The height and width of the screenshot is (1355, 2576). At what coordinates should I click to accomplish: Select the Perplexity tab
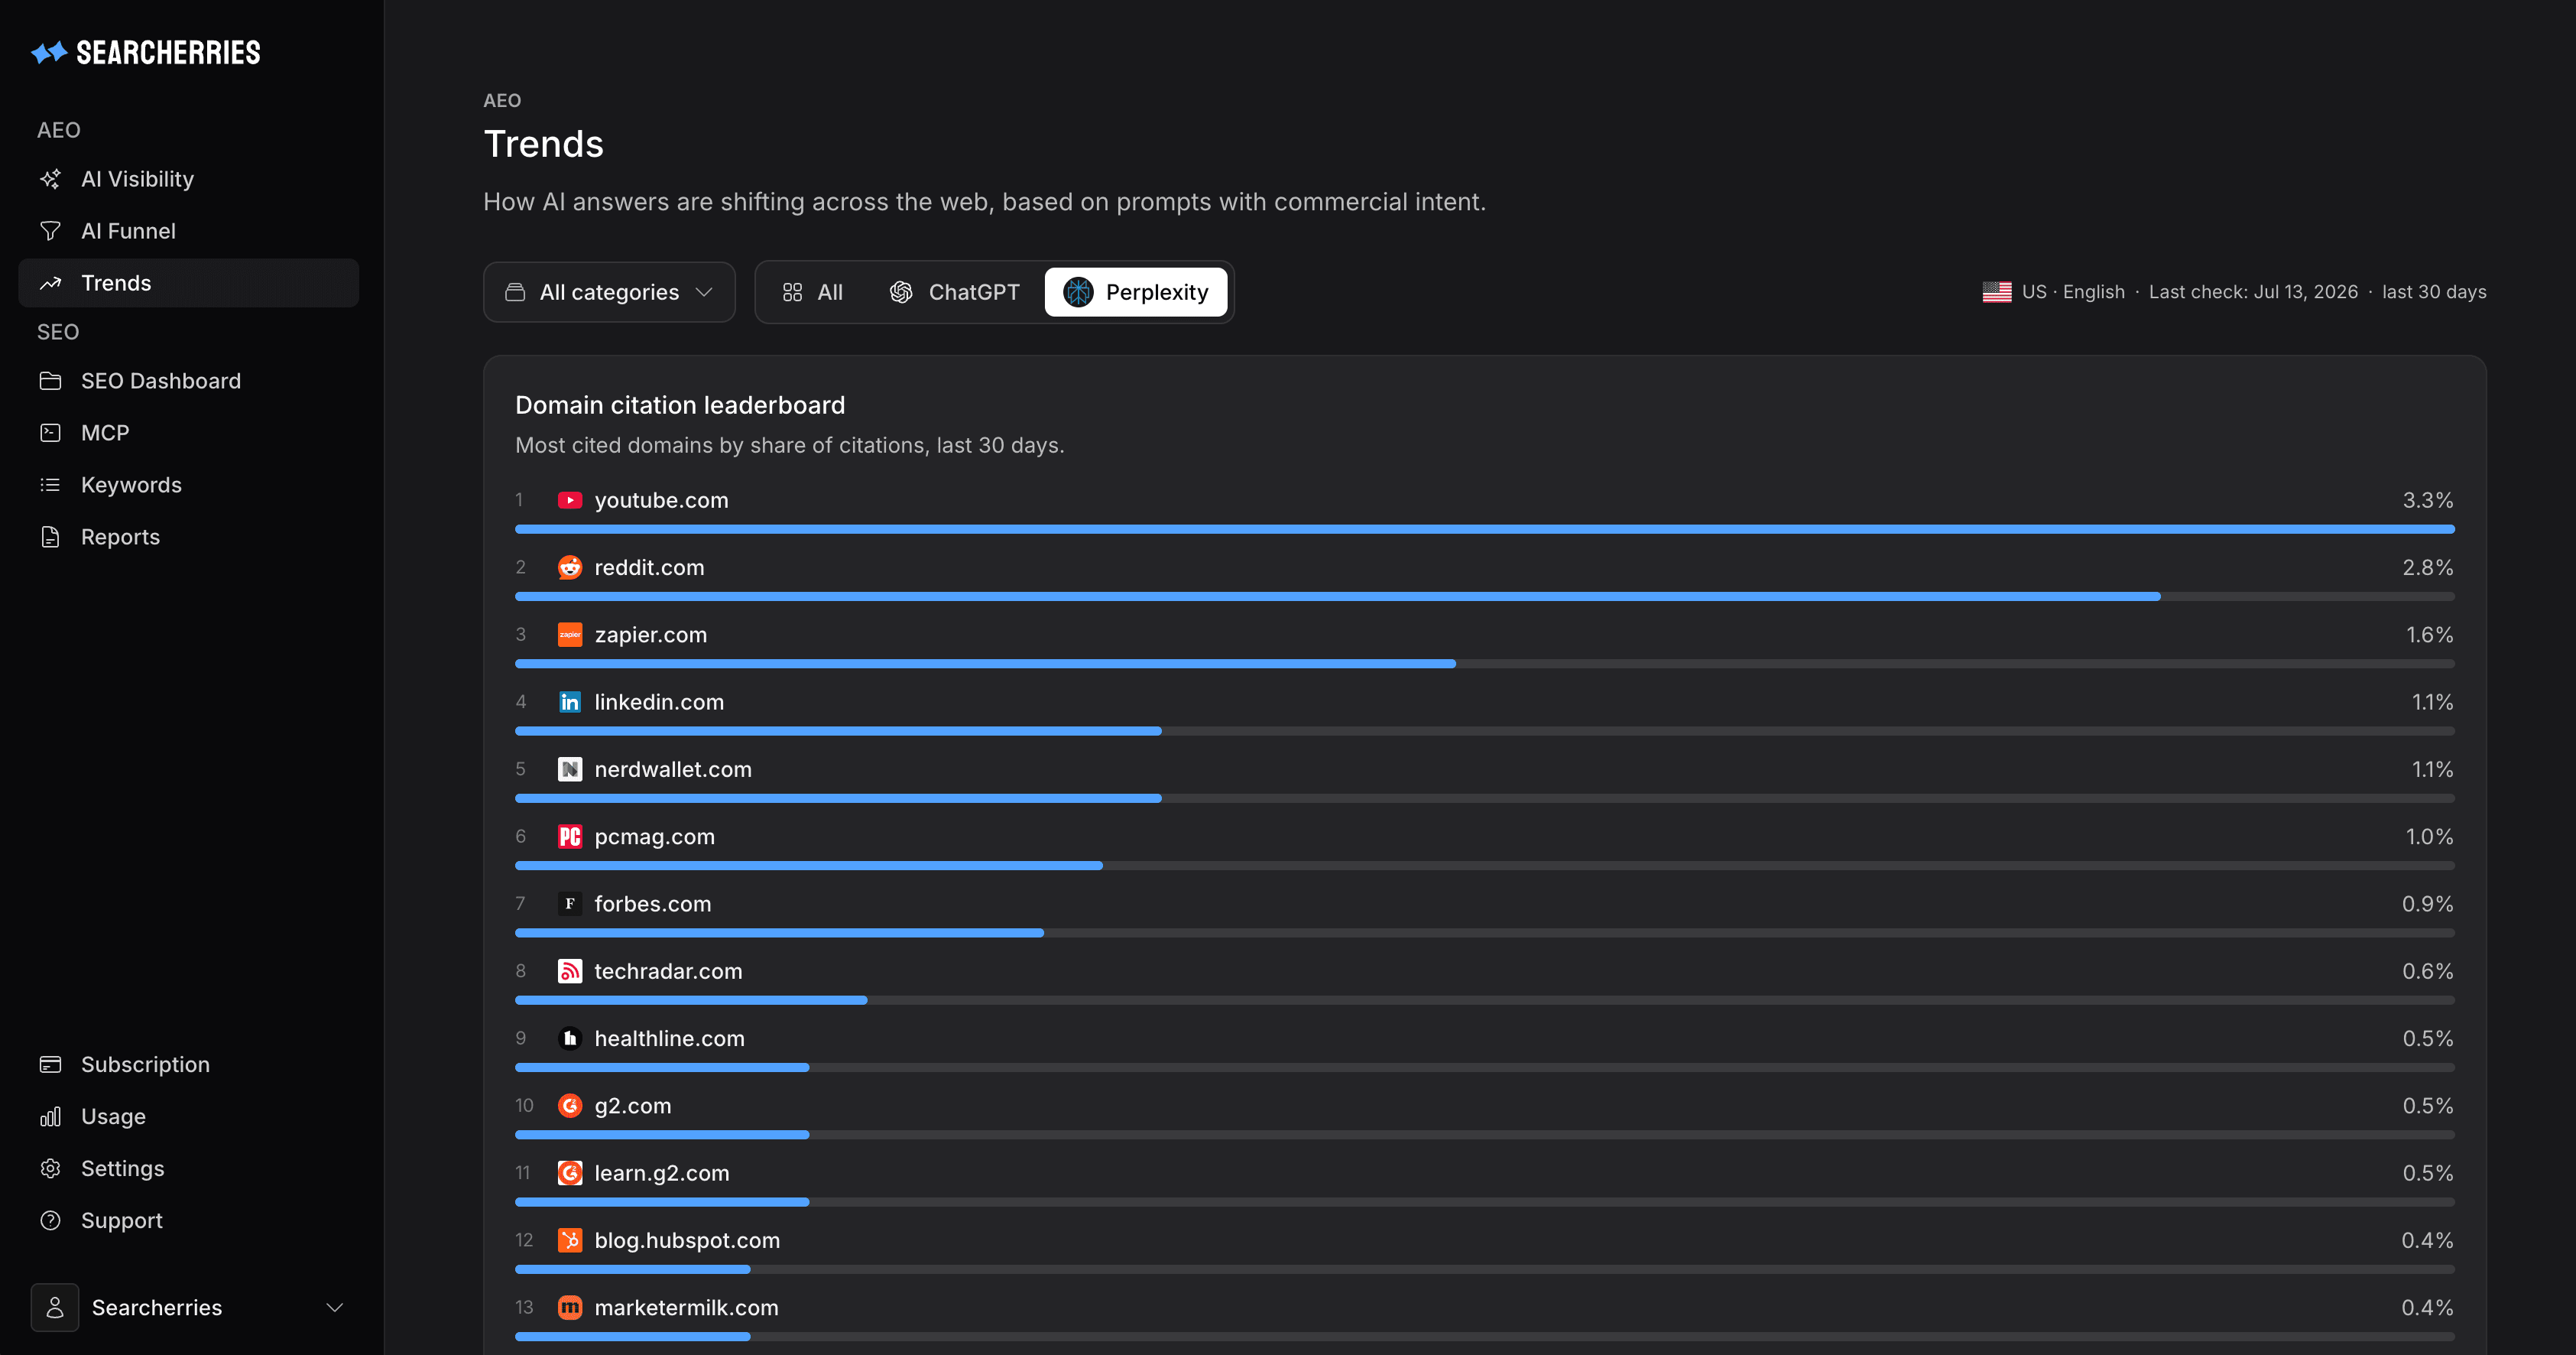(x=1136, y=292)
